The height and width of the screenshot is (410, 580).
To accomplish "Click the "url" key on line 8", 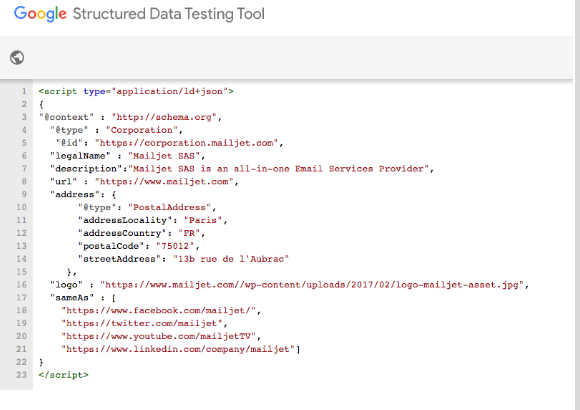I will [x=64, y=181].
